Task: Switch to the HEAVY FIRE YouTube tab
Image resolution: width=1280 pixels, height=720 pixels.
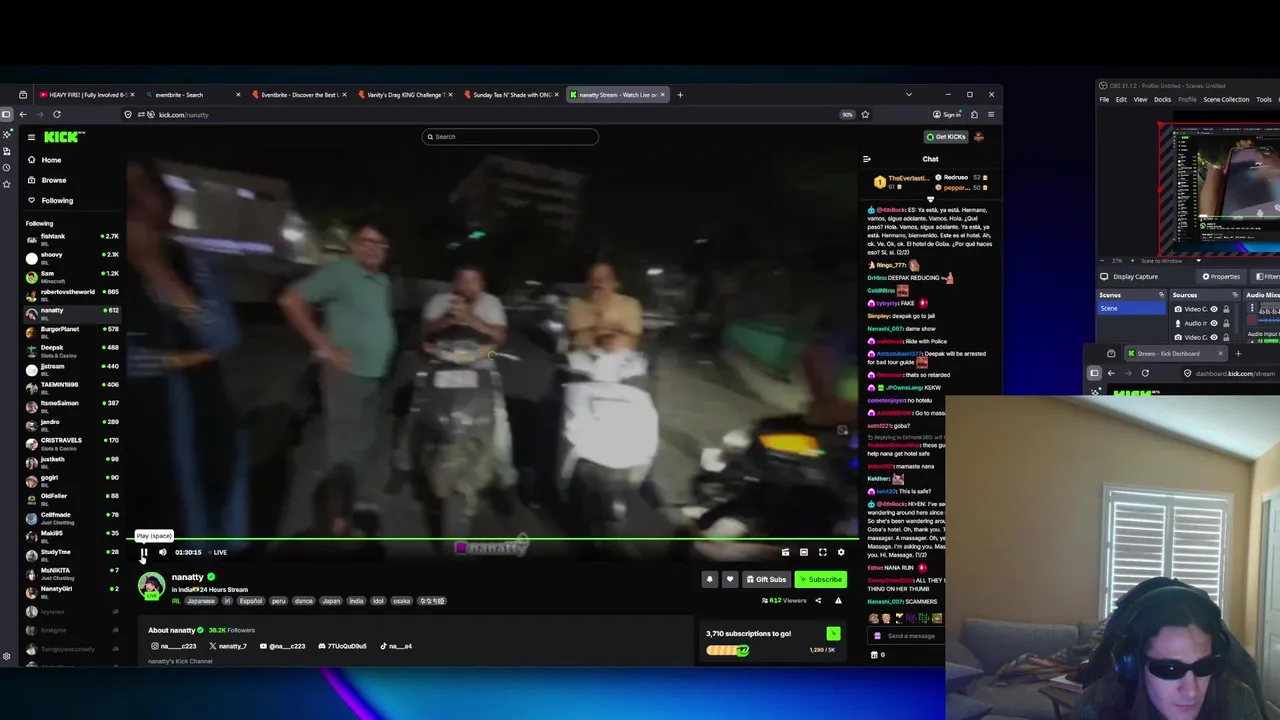Action: click(87, 95)
